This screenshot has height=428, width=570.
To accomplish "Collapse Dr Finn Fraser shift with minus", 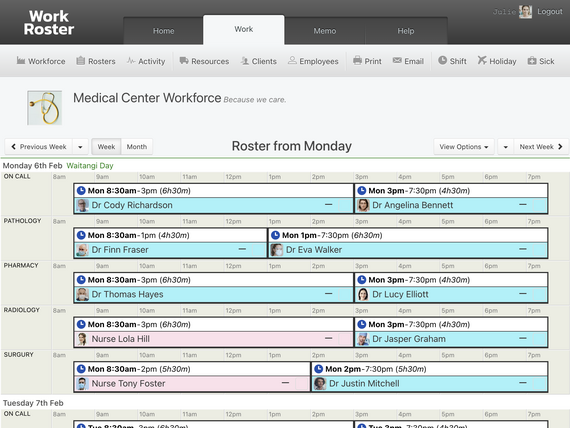I will [242, 249].
